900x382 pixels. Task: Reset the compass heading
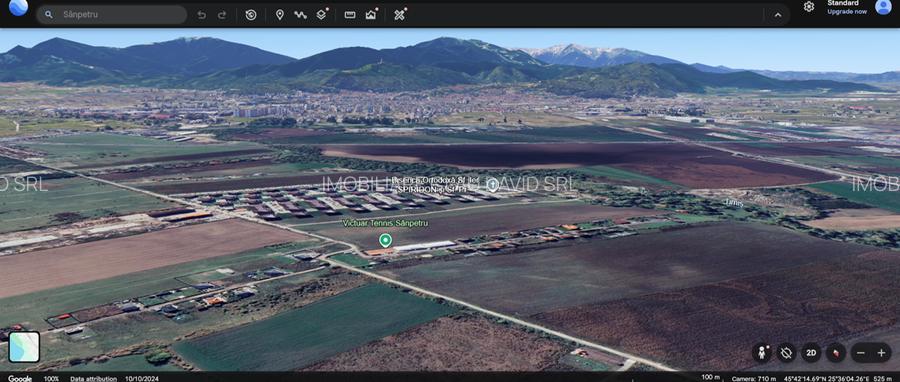click(x=836, y=353)
